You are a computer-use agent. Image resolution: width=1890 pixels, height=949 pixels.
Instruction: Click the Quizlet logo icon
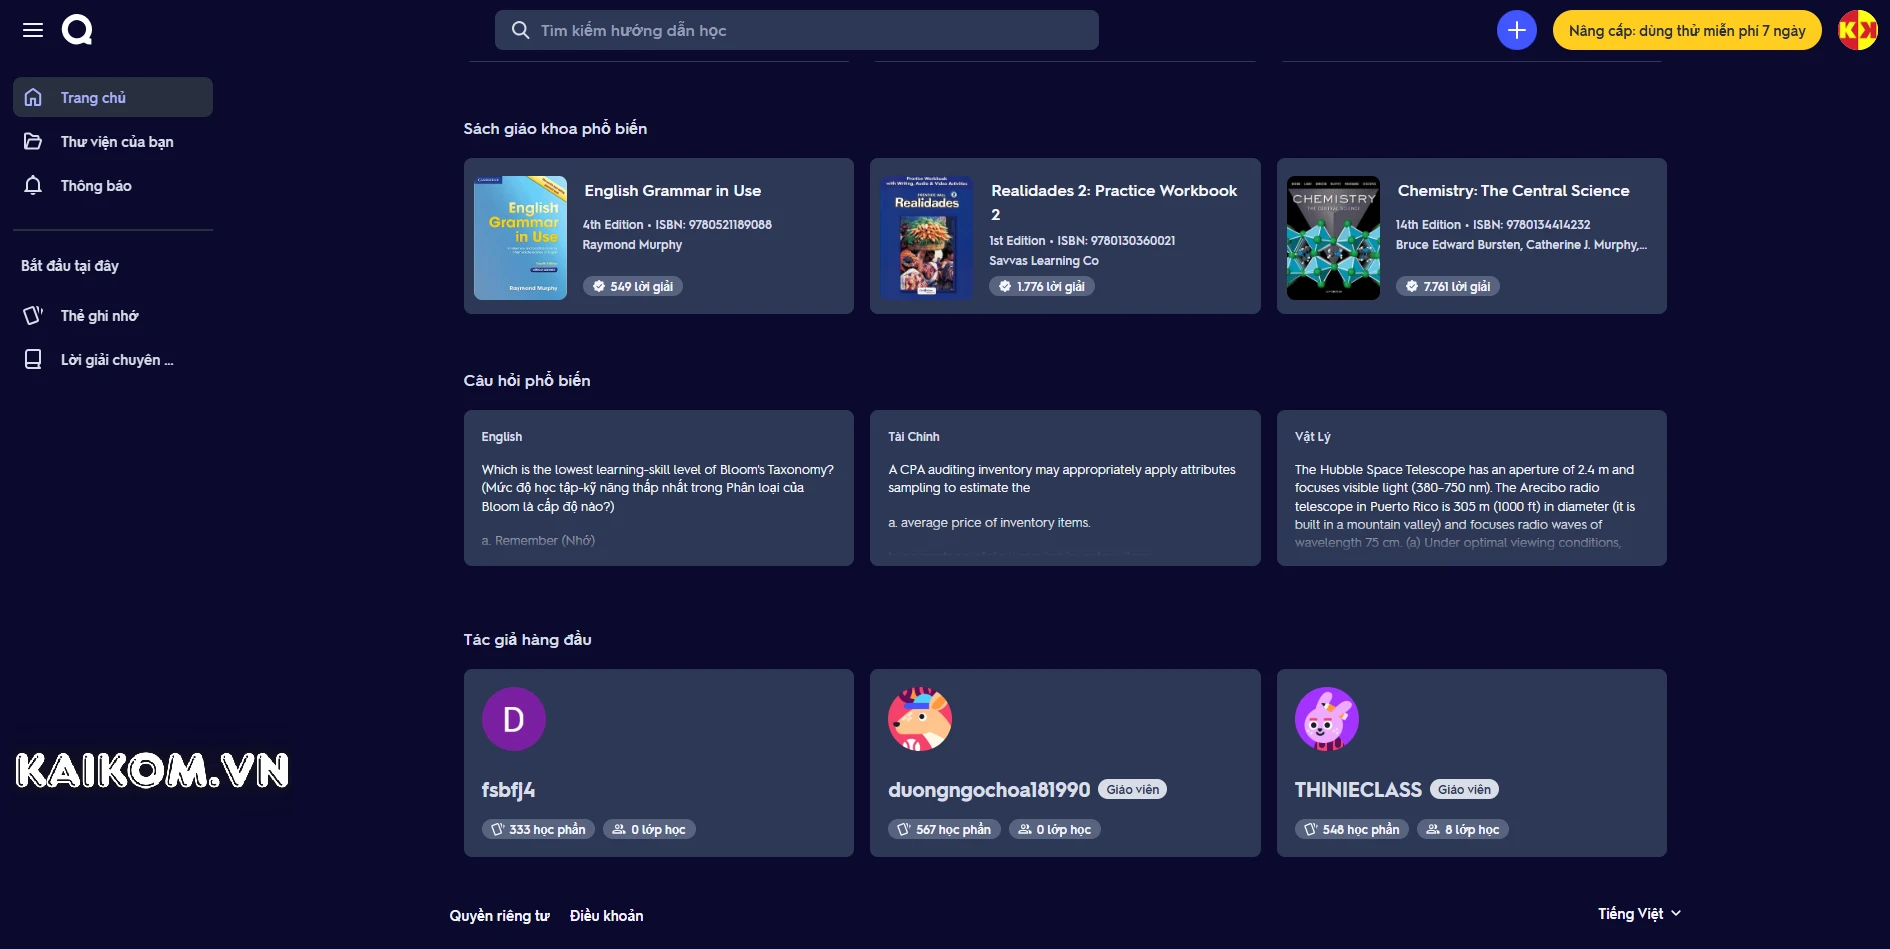coord(77,30)
